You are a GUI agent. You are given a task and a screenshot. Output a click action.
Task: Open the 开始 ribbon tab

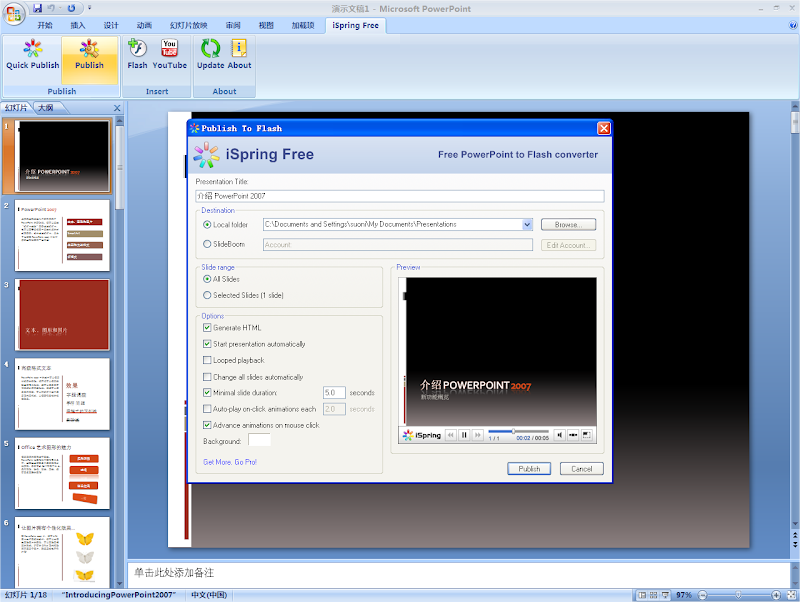point(45,25)
